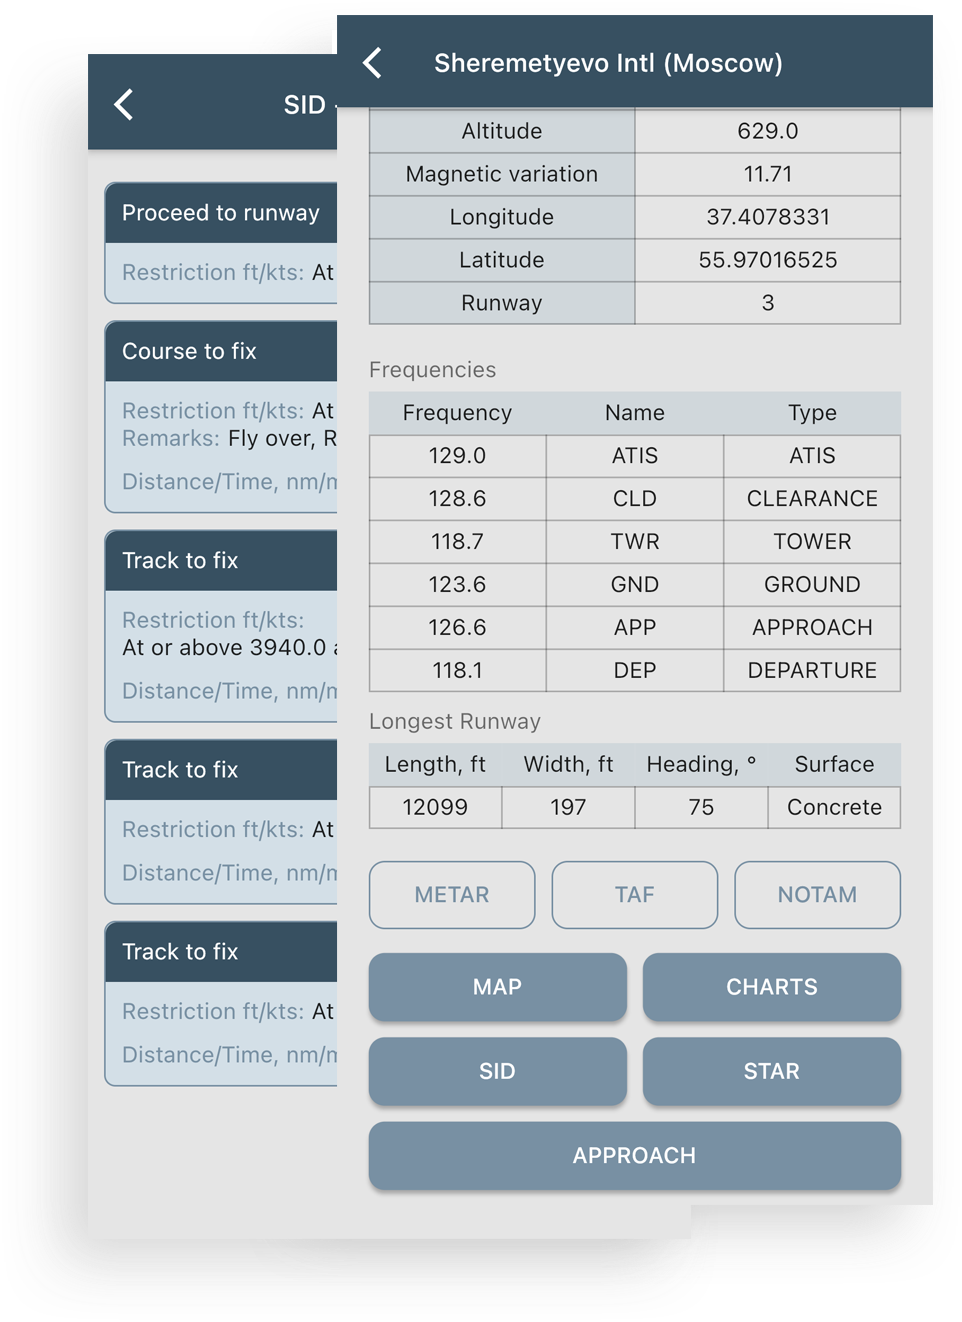This screenshot has width=962, height=1322.
Task: Select the Track to fix card with 3940.0 restriction
Action: pos(221,626)
